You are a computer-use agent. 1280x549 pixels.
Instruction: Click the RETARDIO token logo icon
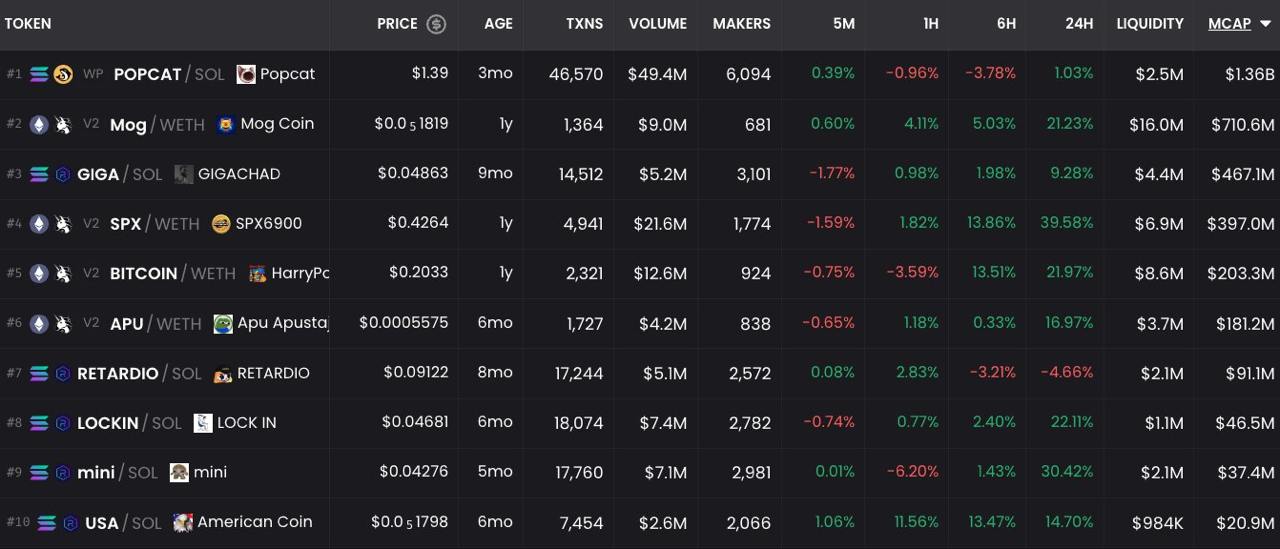coord(223,373)
